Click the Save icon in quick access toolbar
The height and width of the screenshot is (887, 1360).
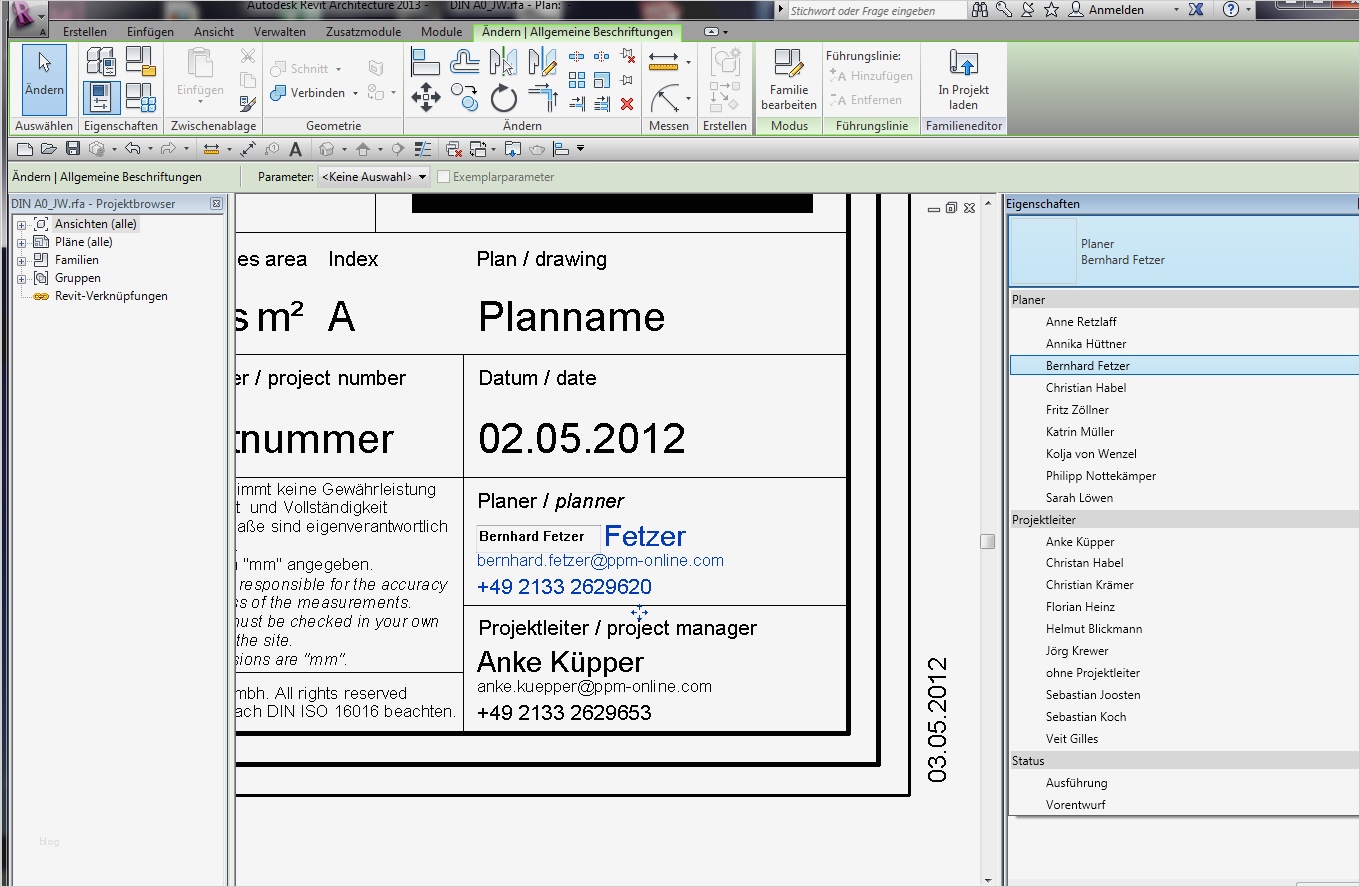click(x=72, y=149)
